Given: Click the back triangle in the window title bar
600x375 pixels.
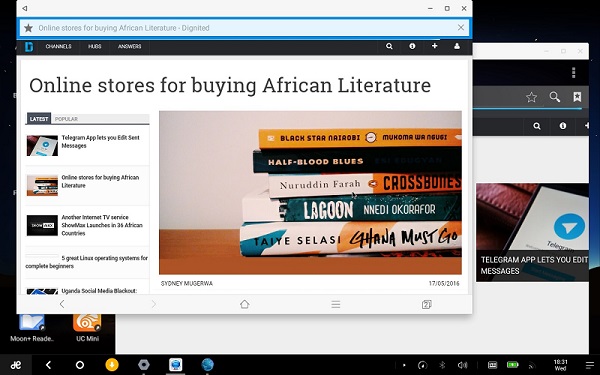Looking at the screenshot, I should [24, 8].
